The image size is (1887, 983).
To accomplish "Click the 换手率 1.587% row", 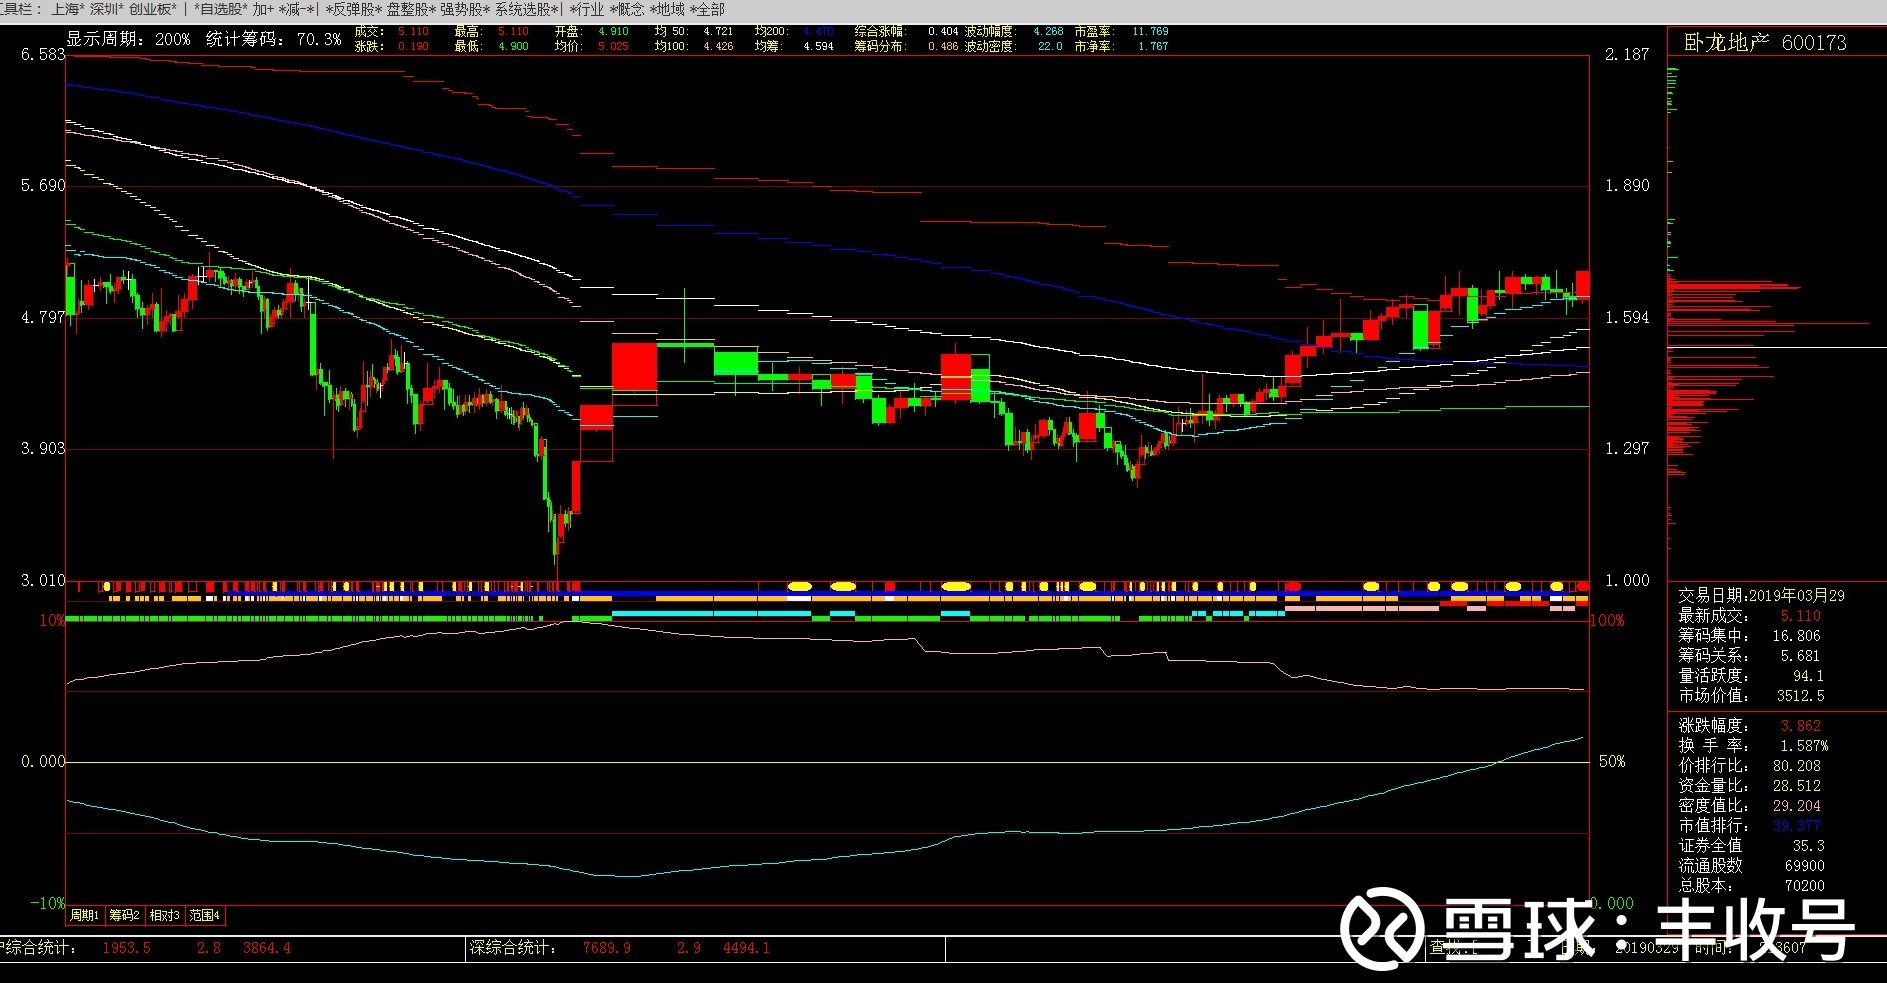I will (1753, 745).
